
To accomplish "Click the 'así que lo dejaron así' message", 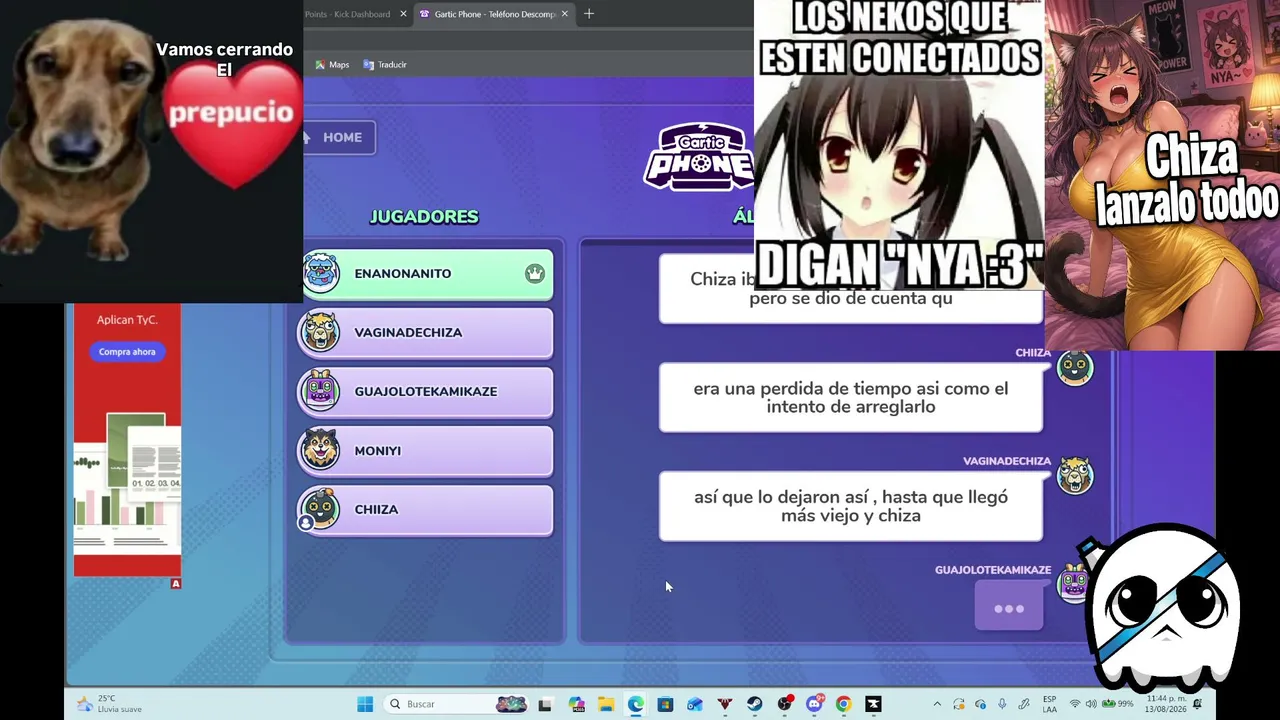I will (x=851, y=506).
